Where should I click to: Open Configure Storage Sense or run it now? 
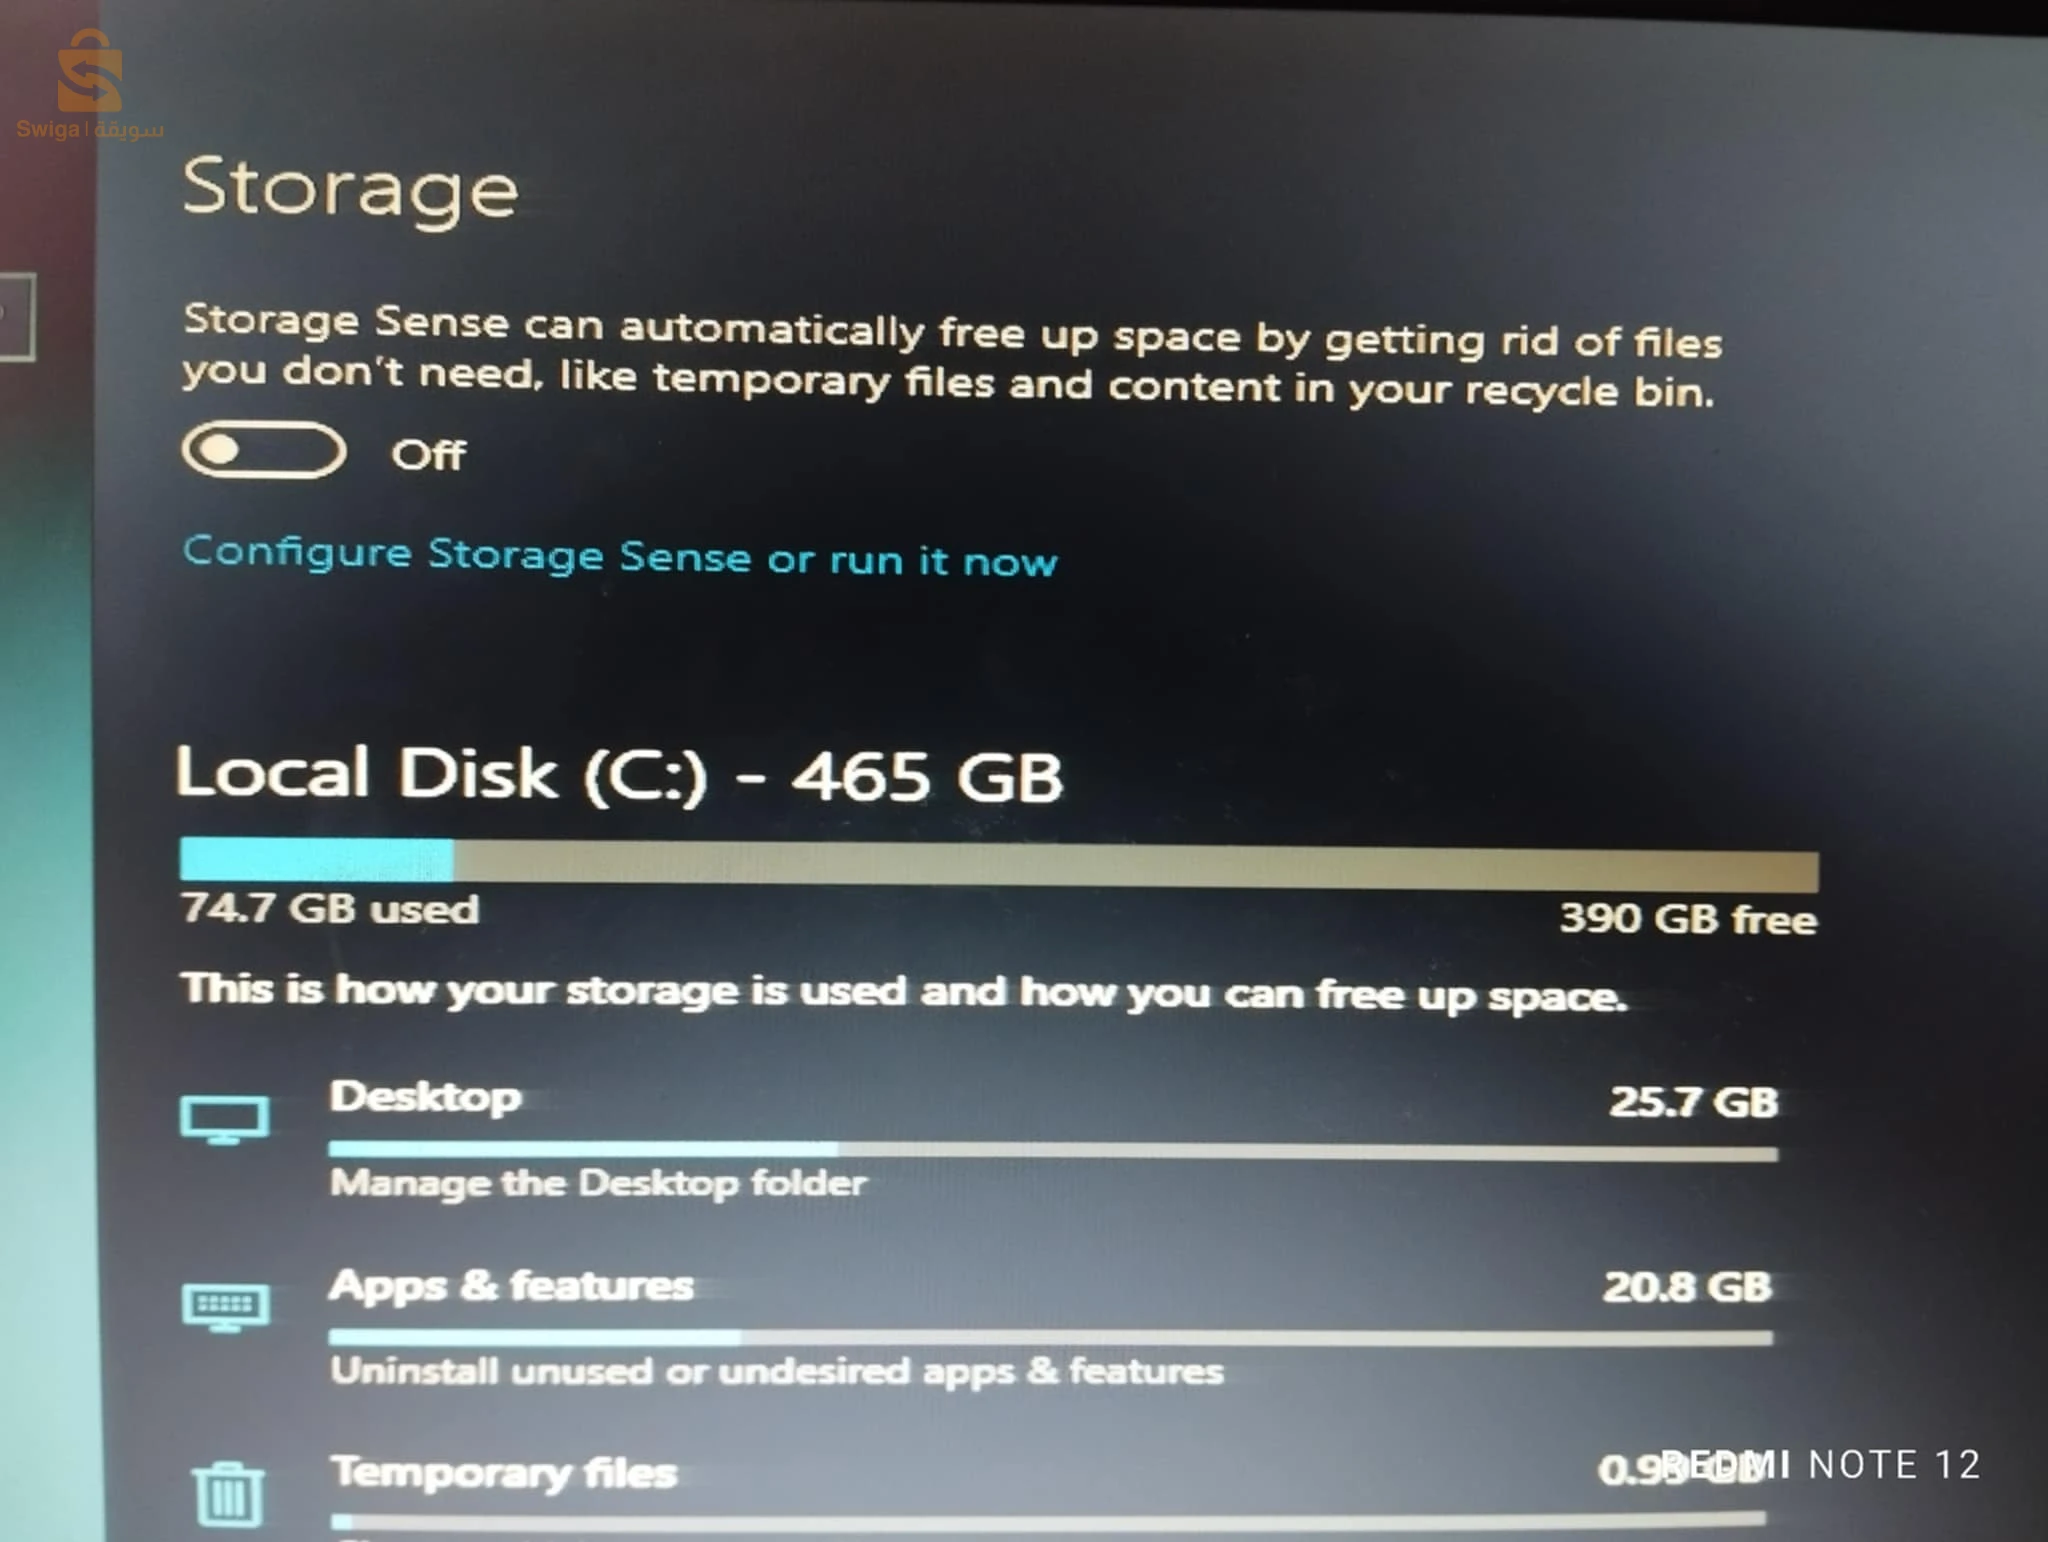[620, 556]
